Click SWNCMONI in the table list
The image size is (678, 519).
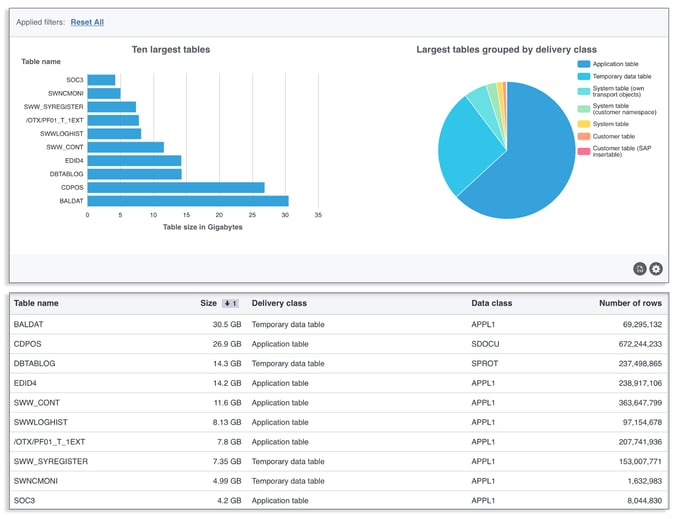35,481
